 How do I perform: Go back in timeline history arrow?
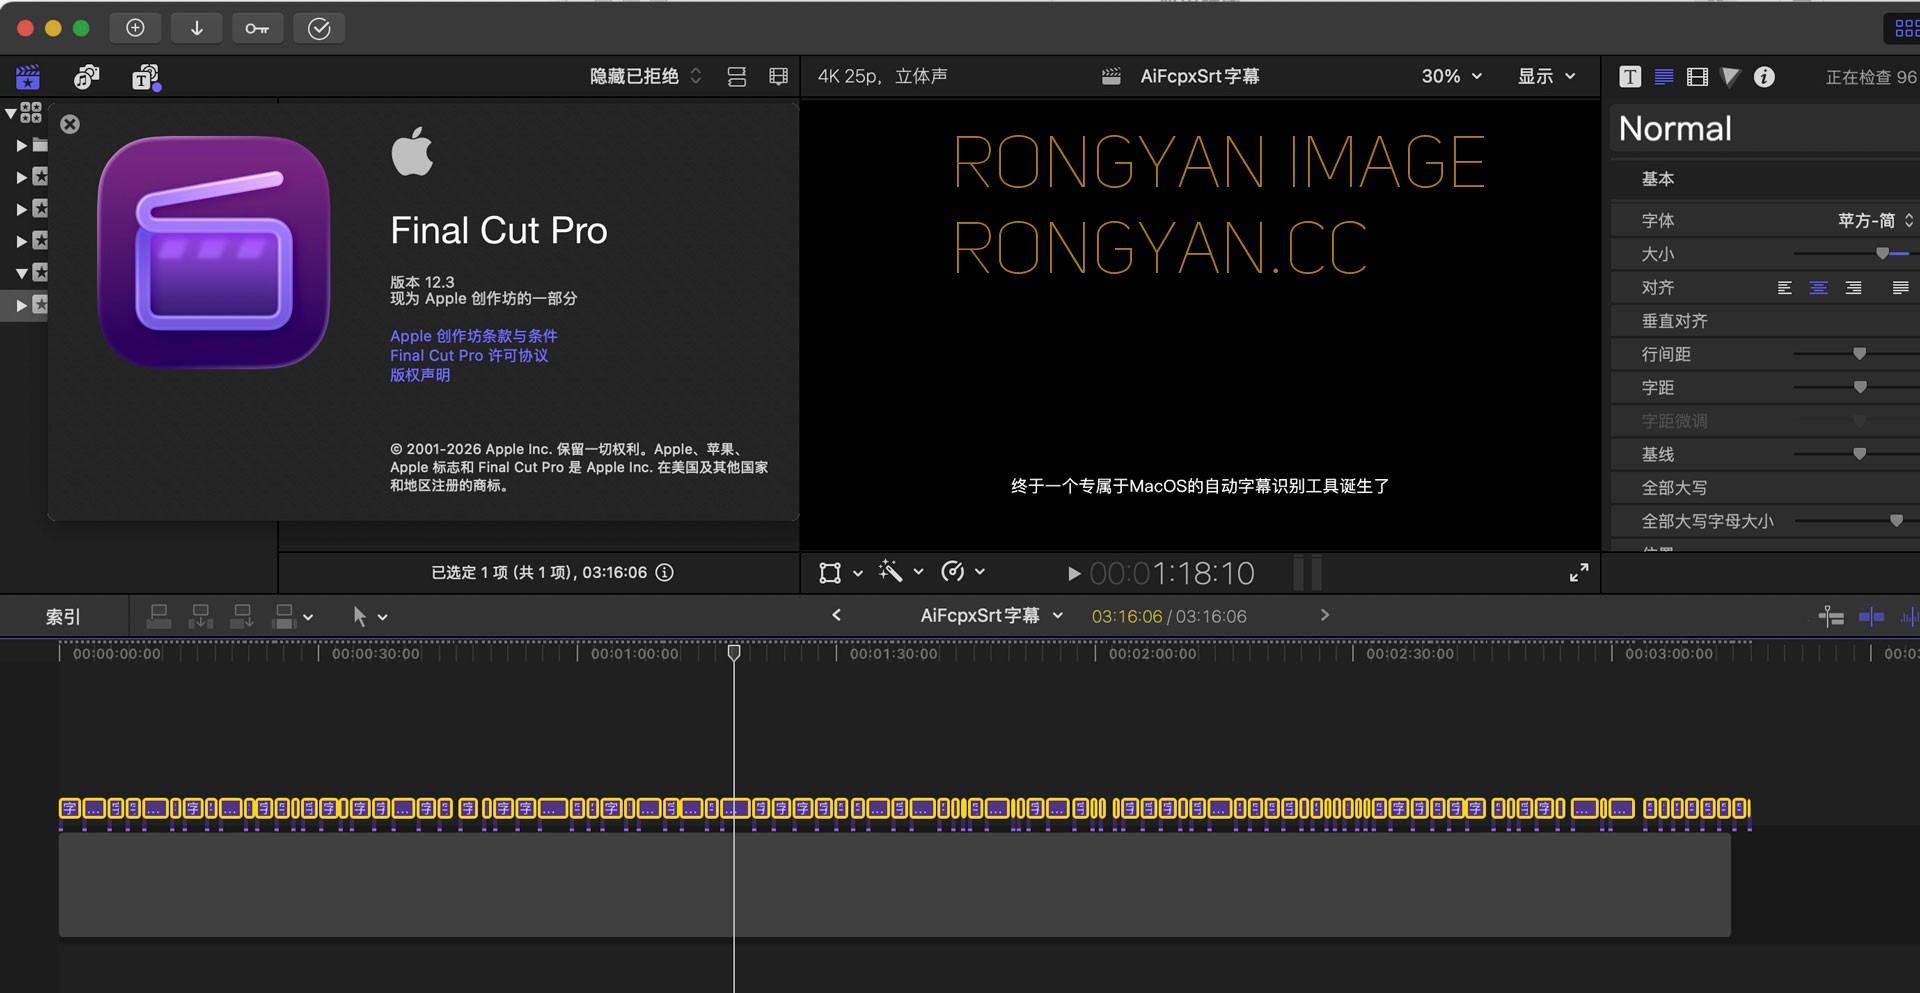coord(837,616)
